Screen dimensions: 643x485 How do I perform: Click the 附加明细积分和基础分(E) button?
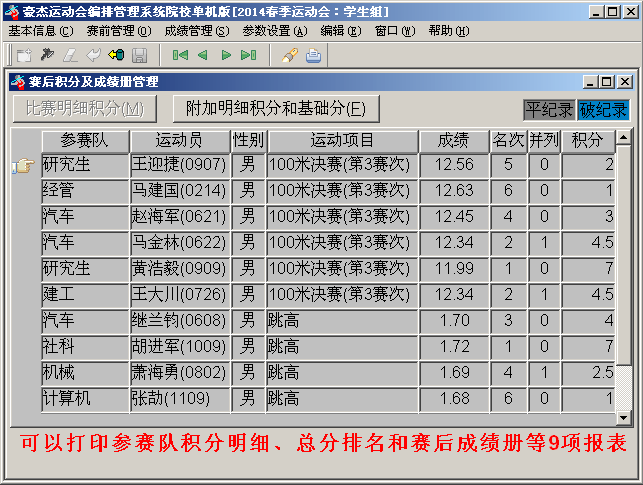[276, 109]
